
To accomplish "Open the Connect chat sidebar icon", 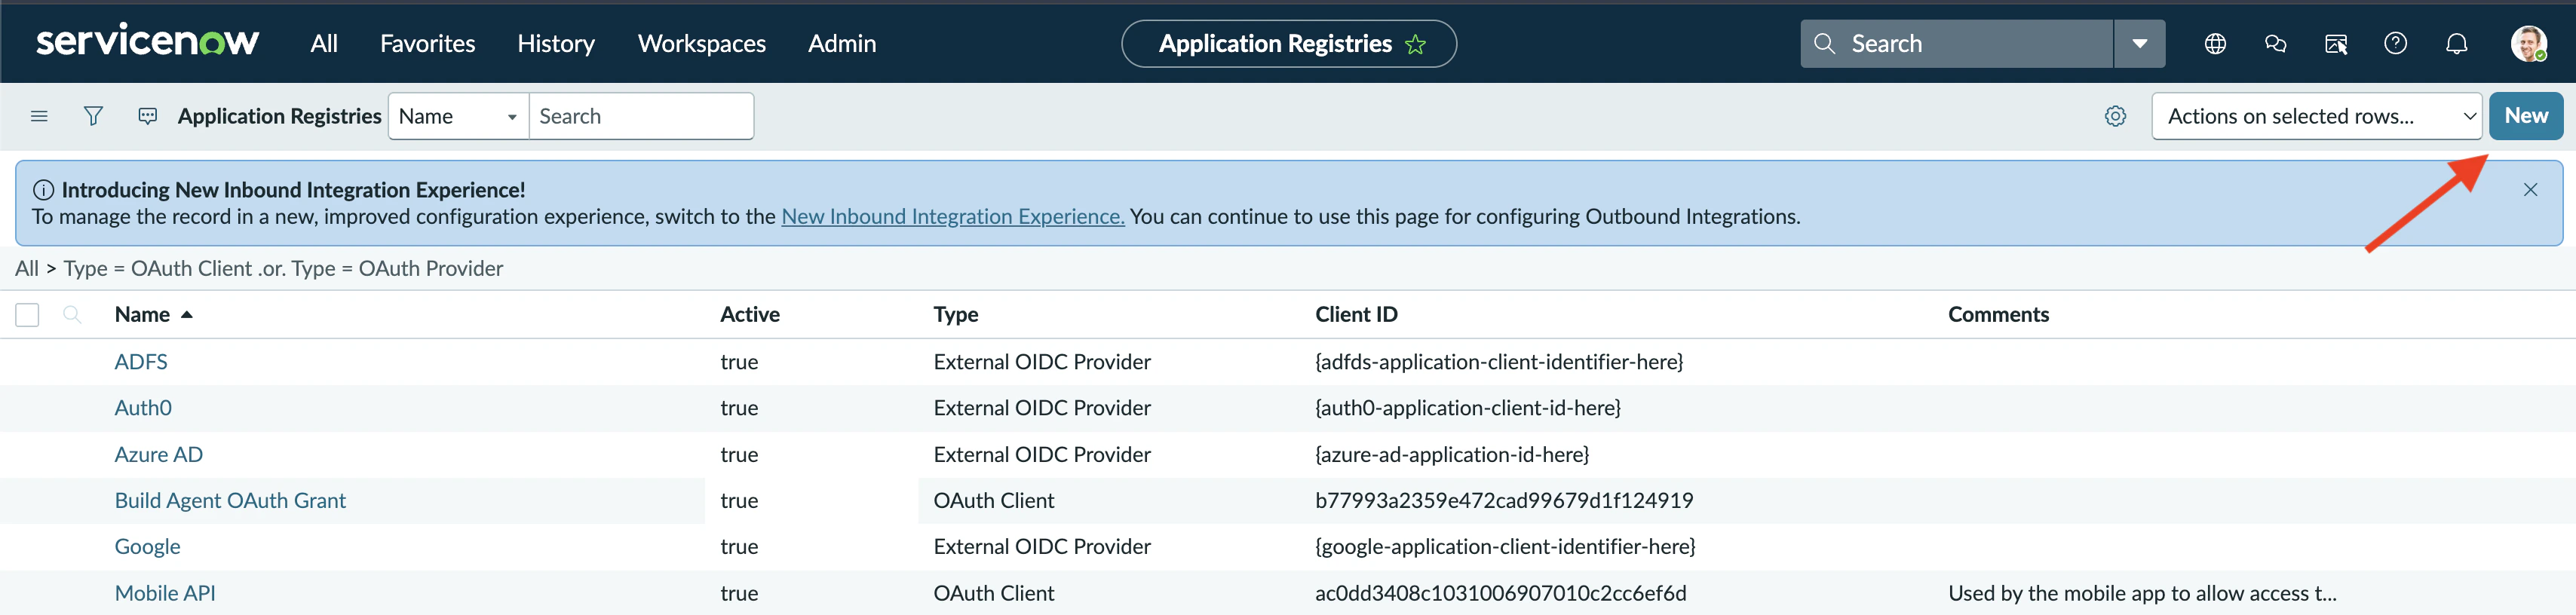I will coord(2275,43).
